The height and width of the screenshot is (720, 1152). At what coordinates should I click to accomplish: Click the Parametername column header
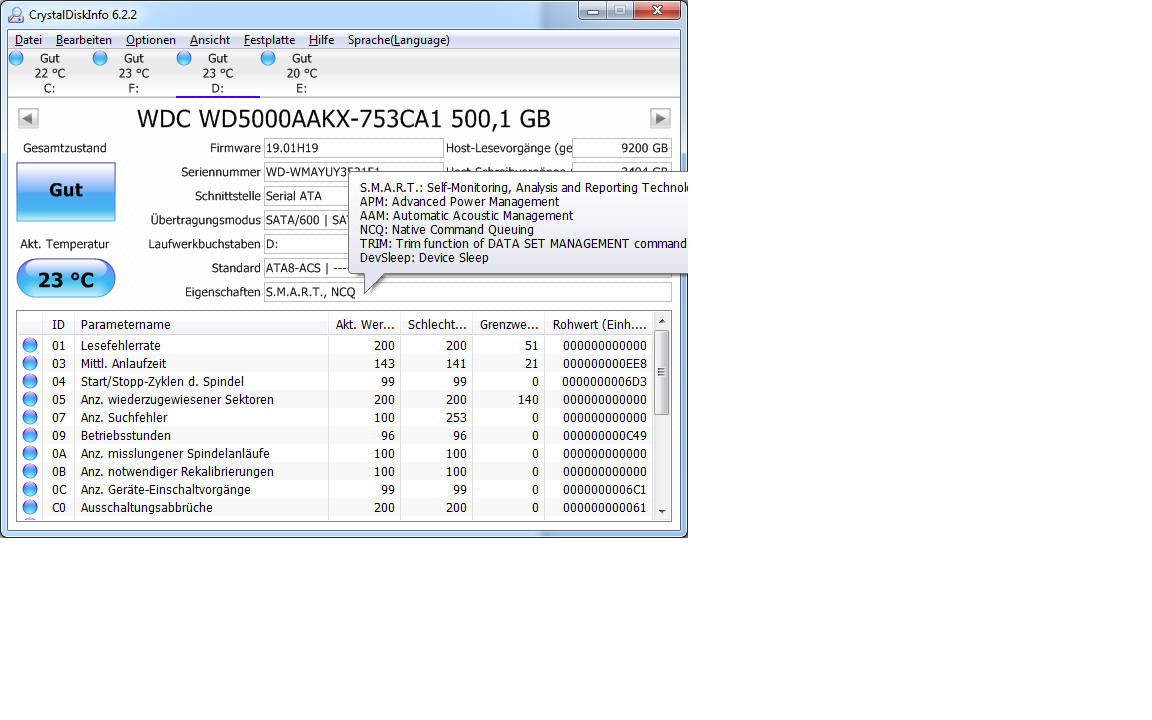(201, 325)
